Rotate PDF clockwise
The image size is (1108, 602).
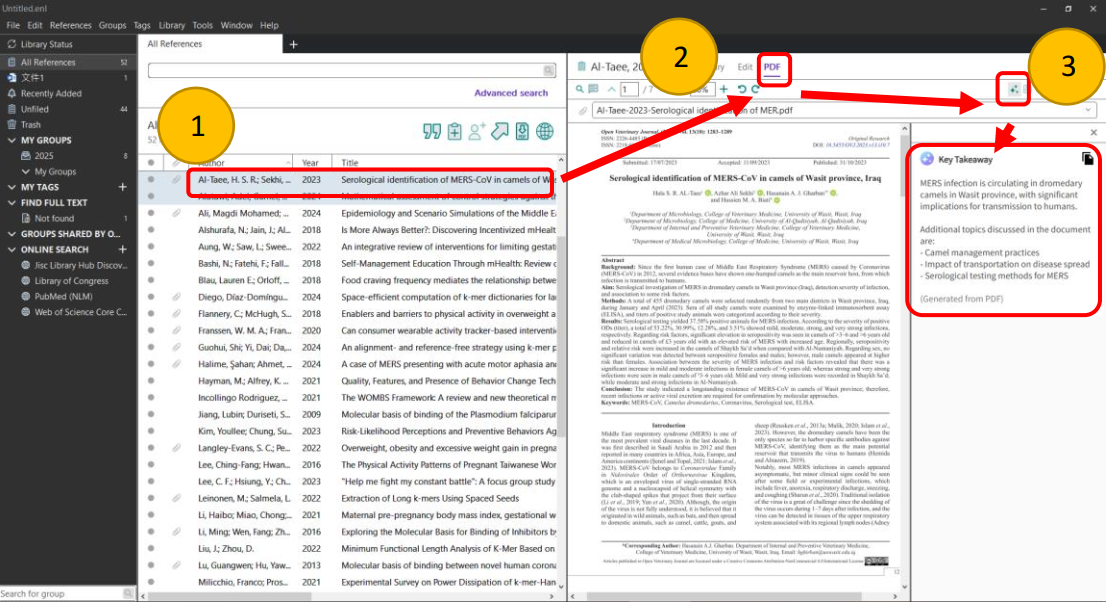coord(755,89)
